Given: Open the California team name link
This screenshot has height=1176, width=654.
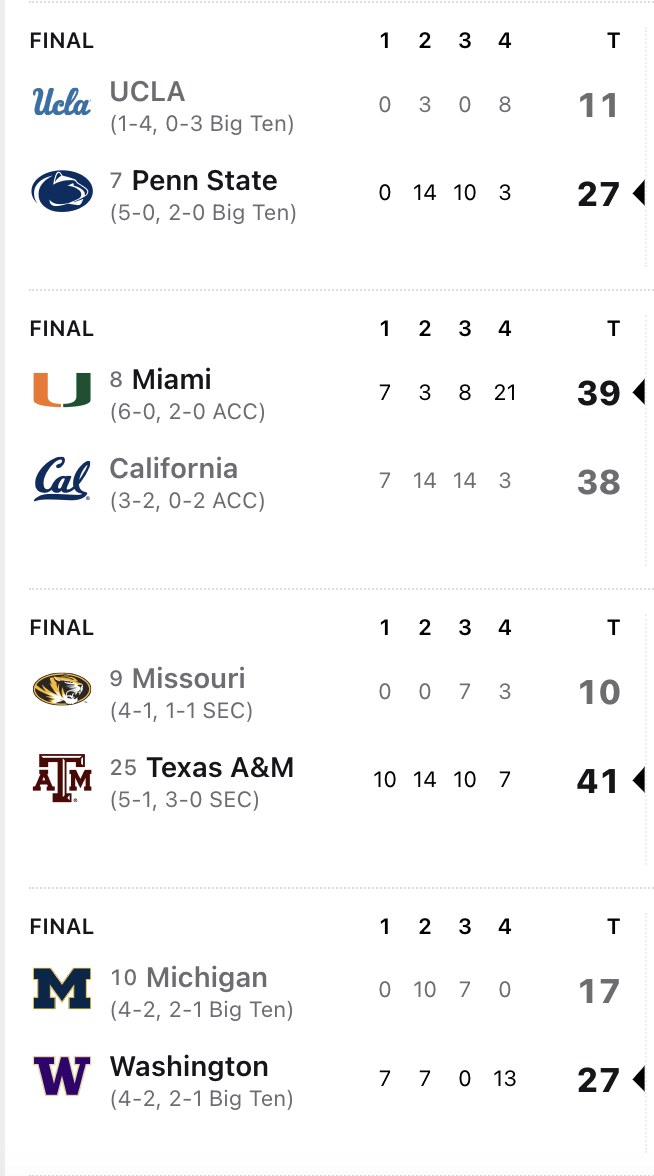Looking at the screenshot, I should (173, 469).
